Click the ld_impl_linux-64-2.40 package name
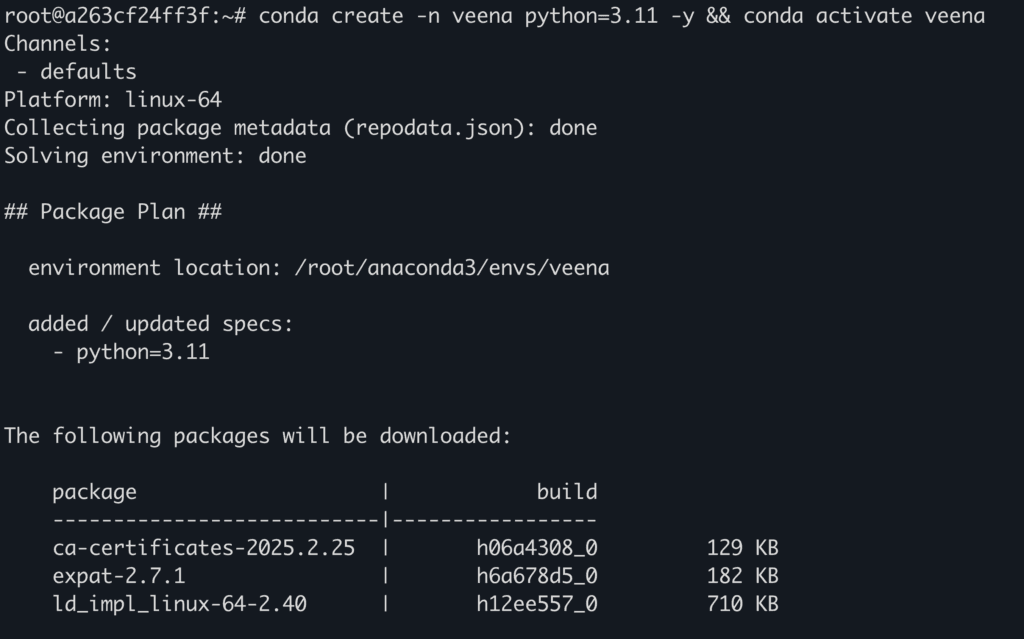This screenshot has height=639, width=1024. click(179, 604)
